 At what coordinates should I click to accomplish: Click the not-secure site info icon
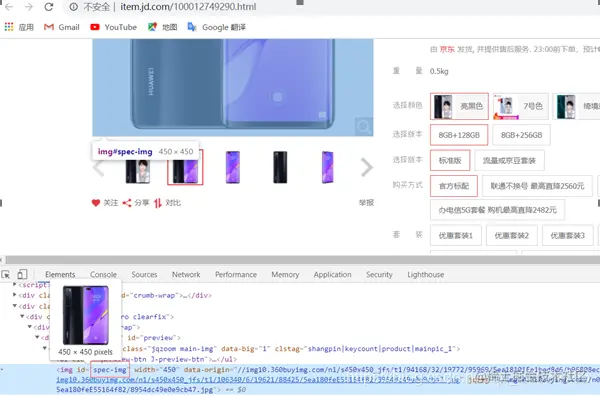(x=74, y=7)
